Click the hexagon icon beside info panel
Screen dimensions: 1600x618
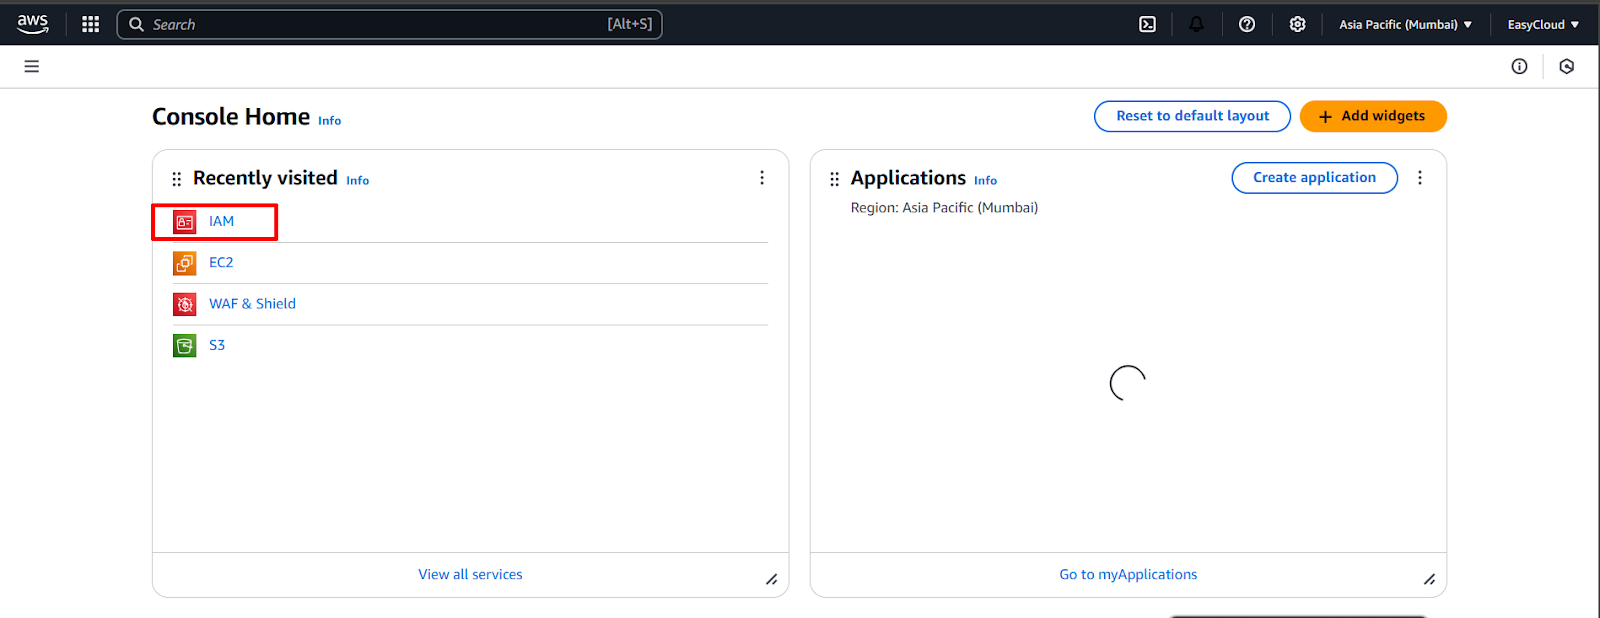coord(1567,66)
